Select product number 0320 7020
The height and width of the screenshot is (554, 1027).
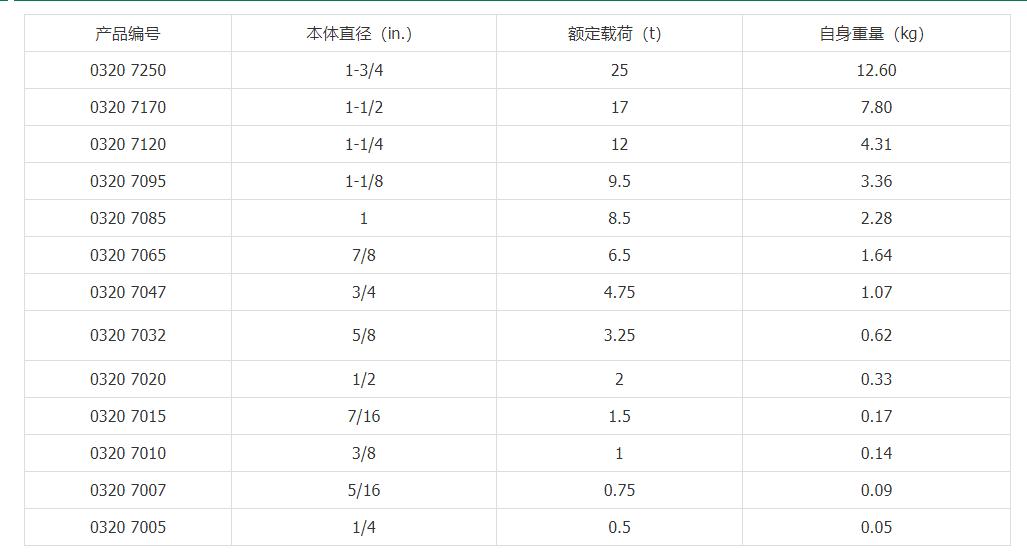pyautogui.click(x=128, y=379)
